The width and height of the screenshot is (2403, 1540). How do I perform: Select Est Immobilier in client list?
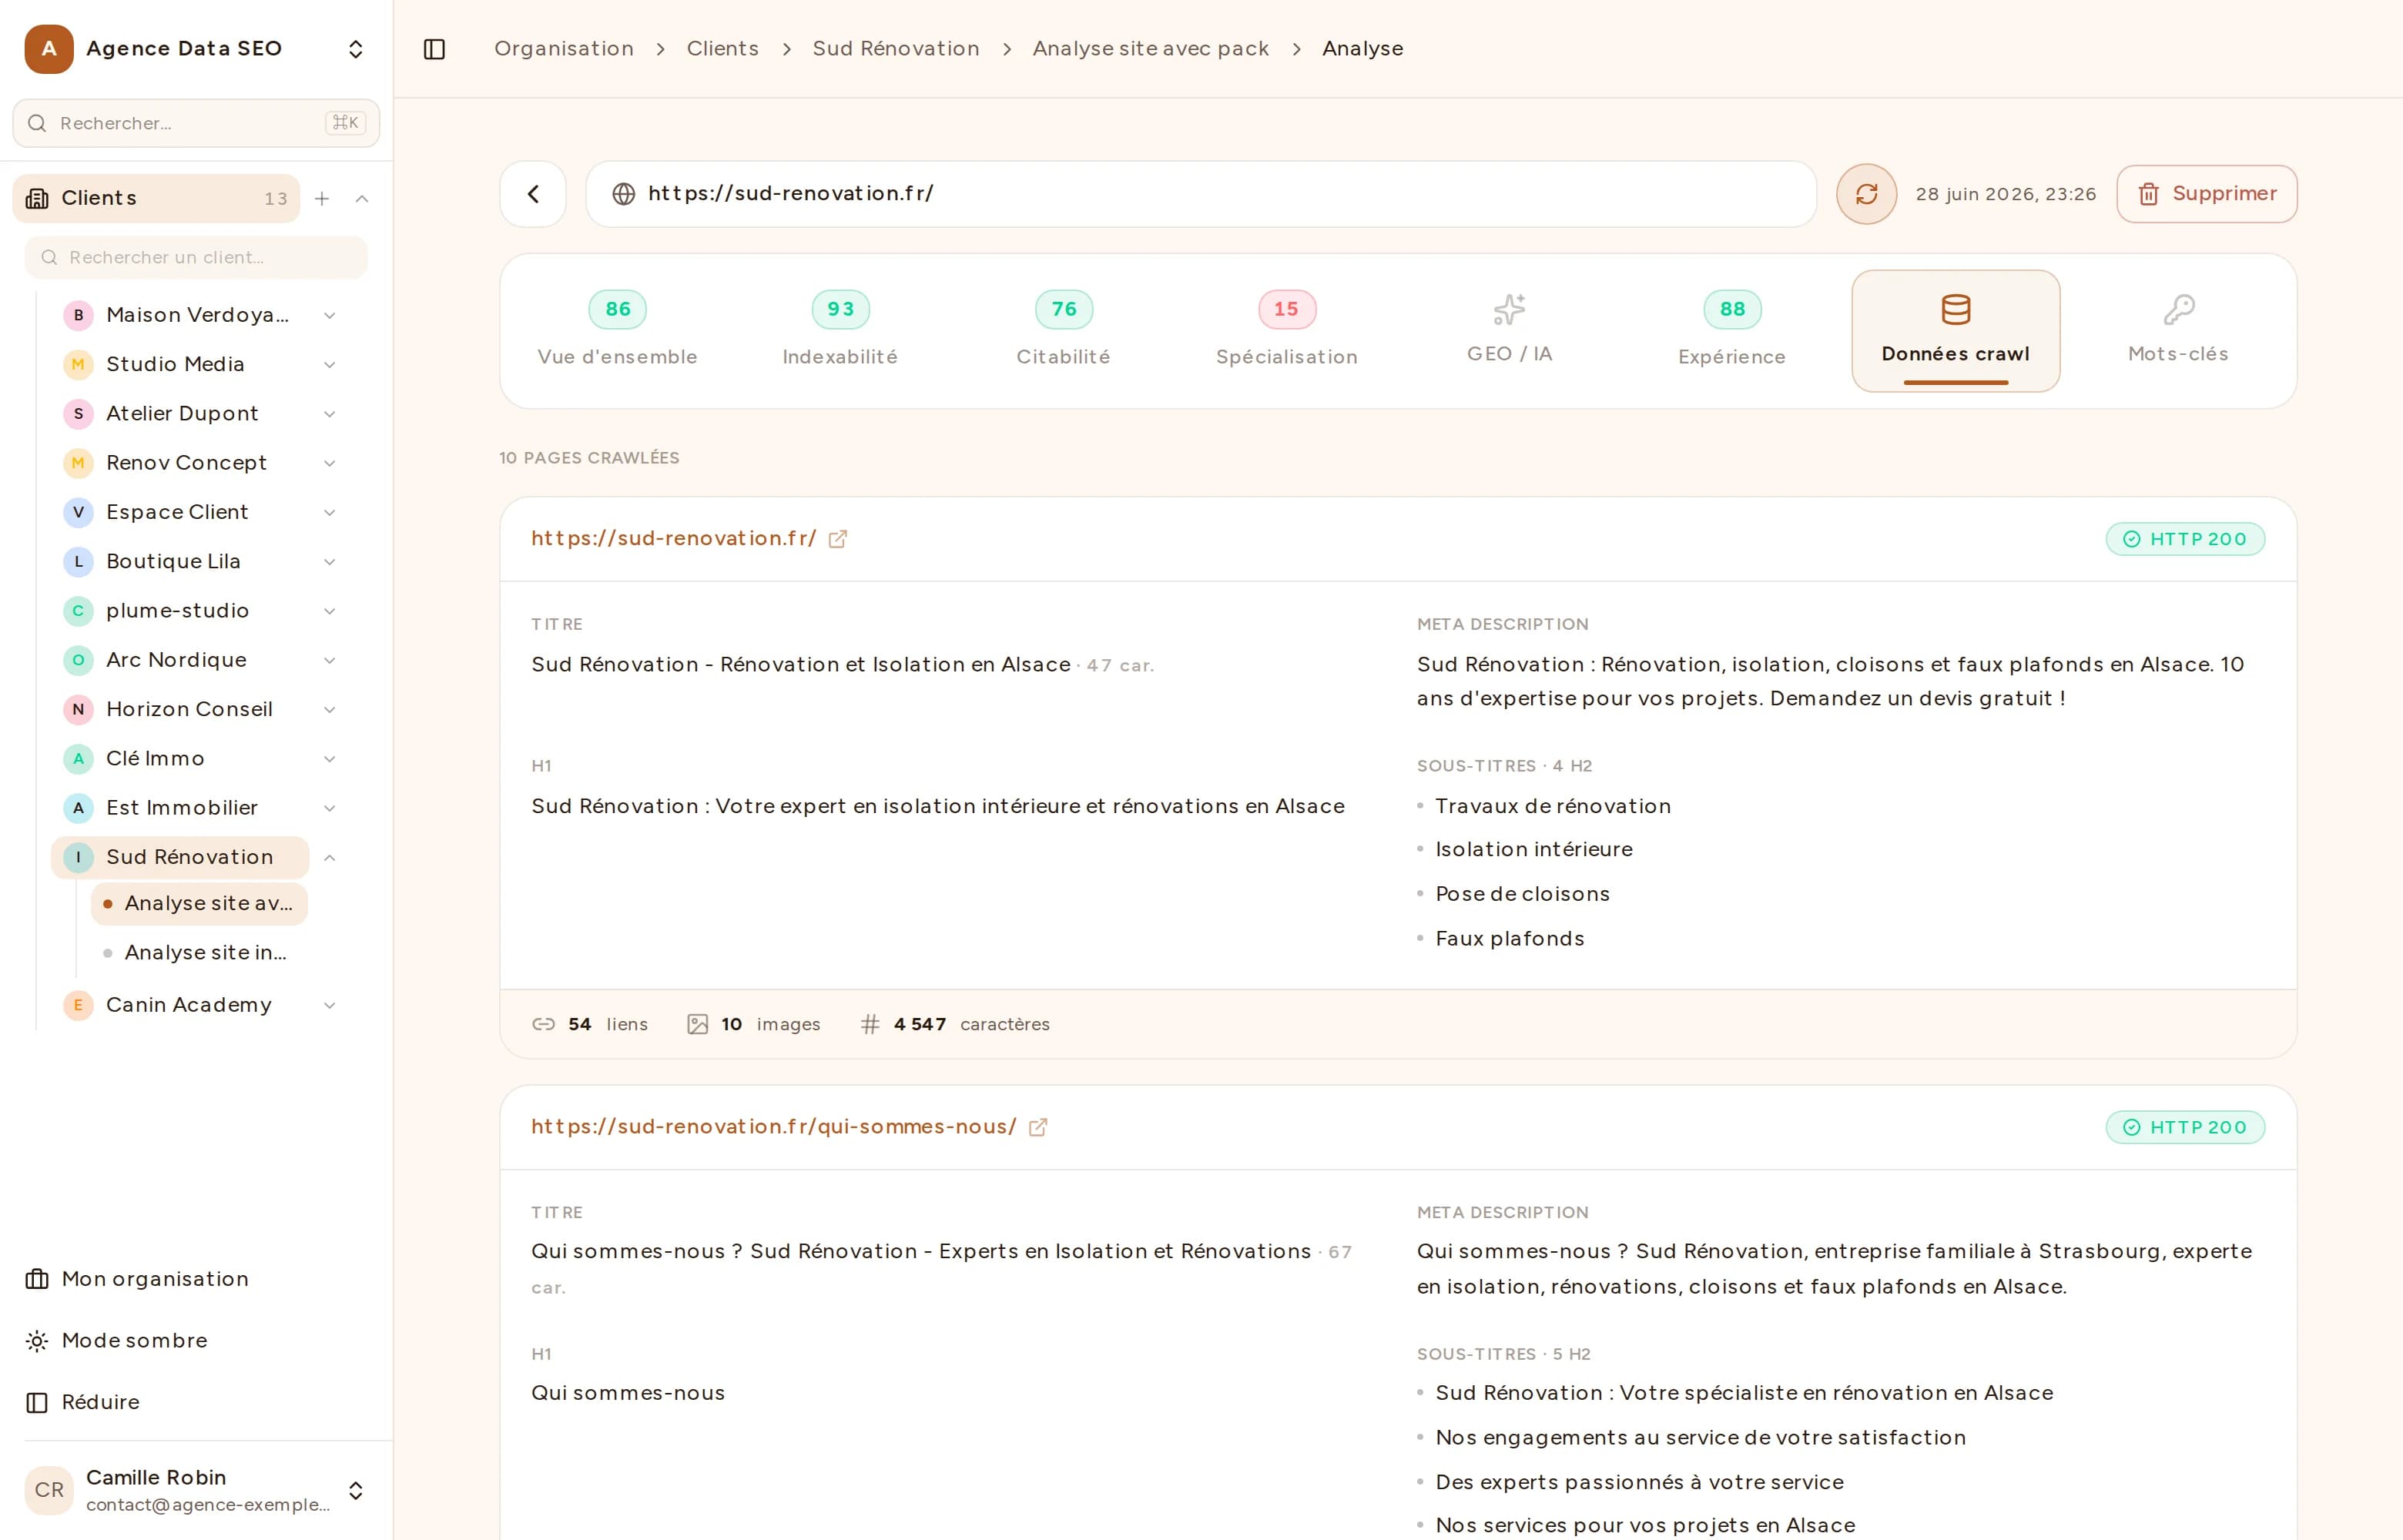[x=182, y=808]
